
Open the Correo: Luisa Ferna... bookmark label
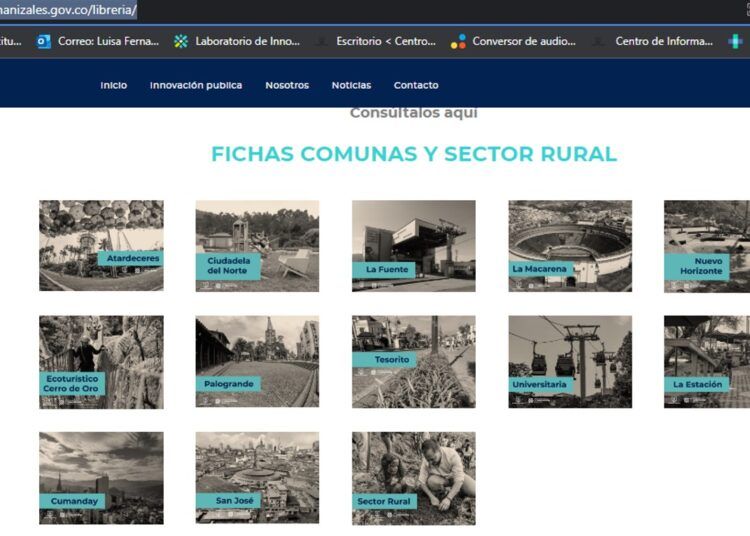pos(108,42)
